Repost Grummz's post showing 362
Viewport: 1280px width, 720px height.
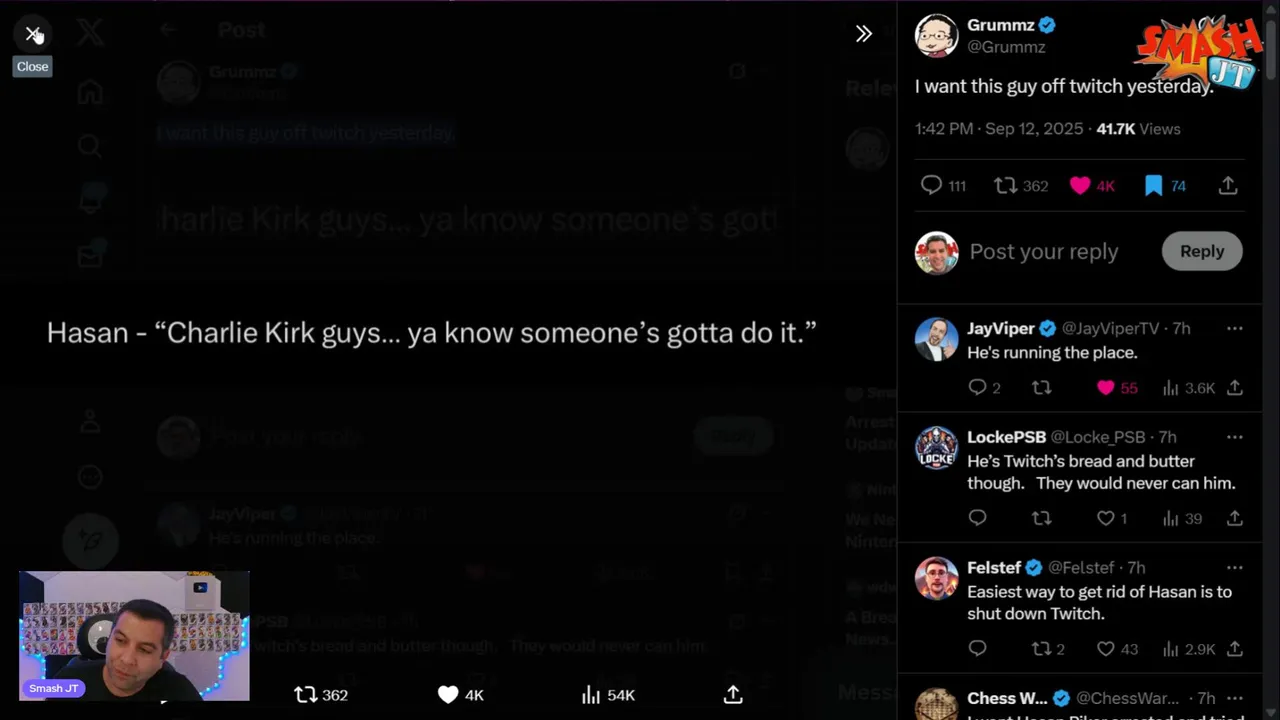[x=1020, y=186]
